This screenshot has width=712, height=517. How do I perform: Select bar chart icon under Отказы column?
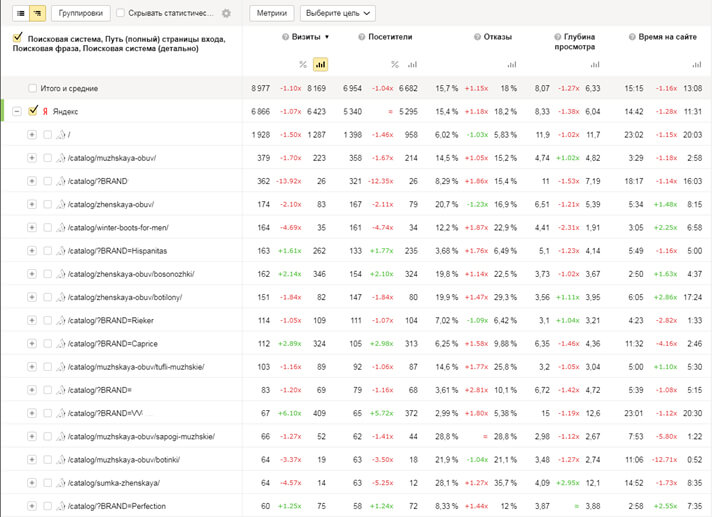pyautogui.click(x=512, y=64)
